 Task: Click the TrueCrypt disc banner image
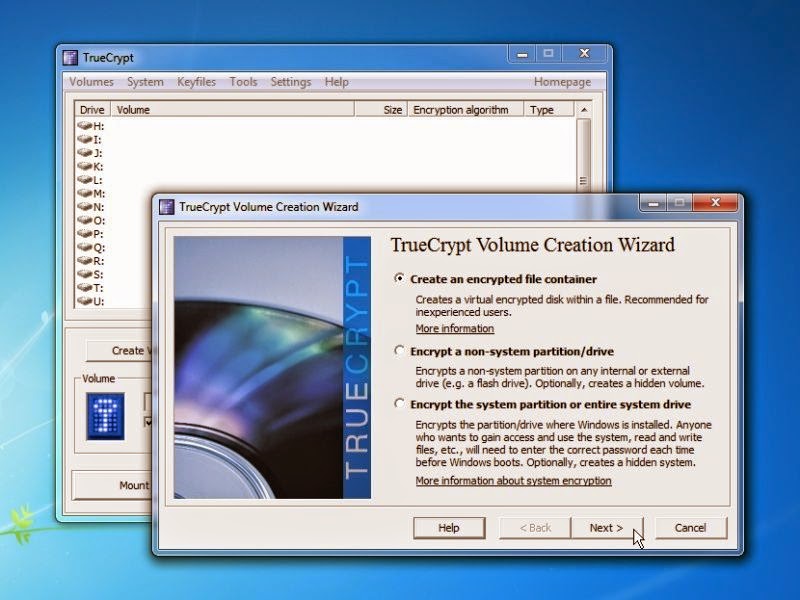[x=272, y=367]
